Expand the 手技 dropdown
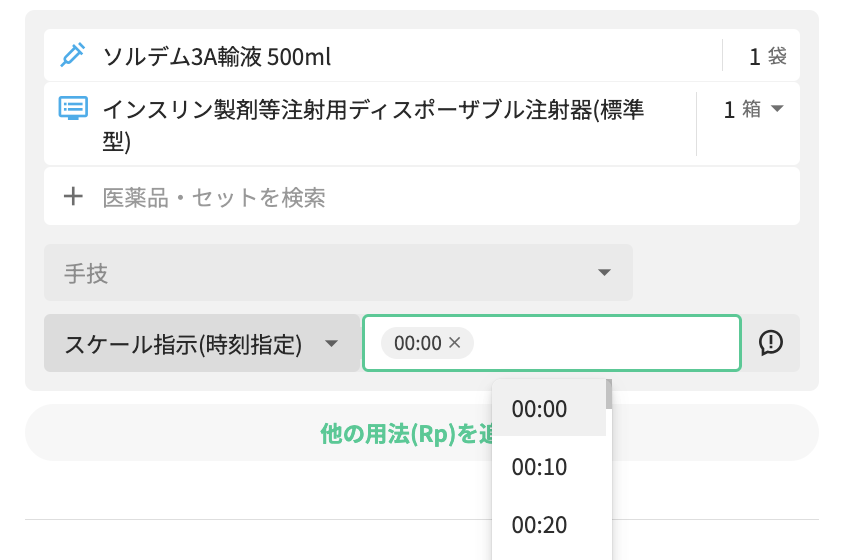This screenshot has width=844, height=560. (603, 273)
